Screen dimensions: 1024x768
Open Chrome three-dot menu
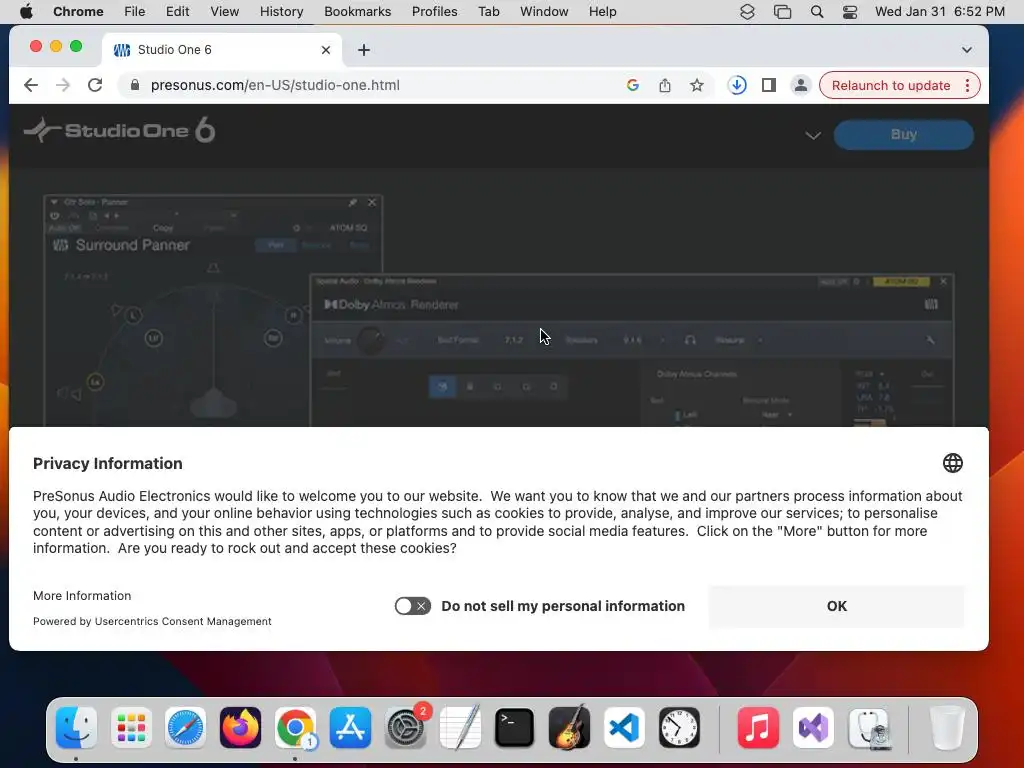967,85
